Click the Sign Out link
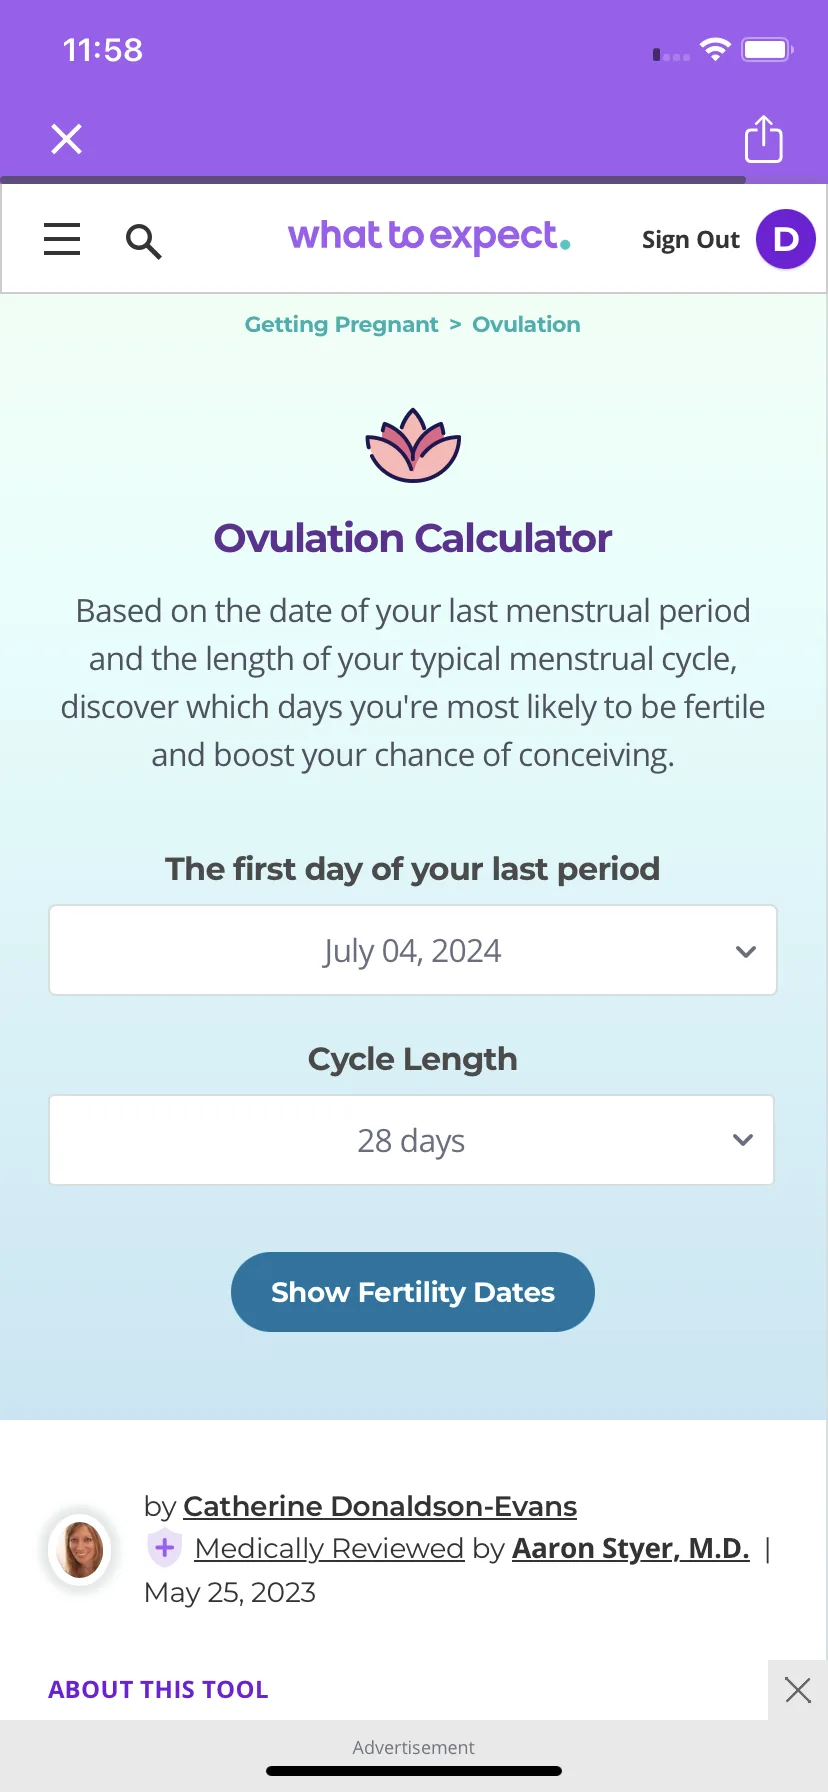Image resolution: width=828 pixels, height=1792 pixels. [x=691, y=240]
